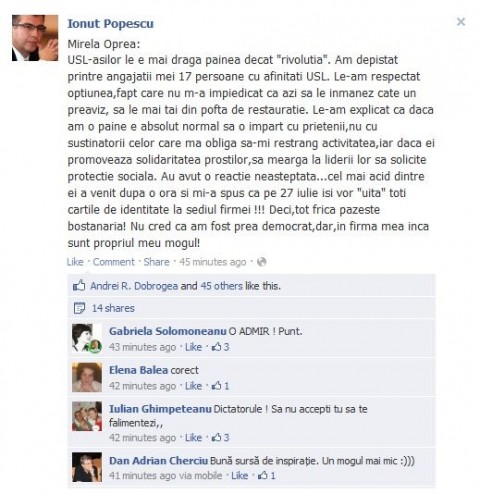Click thumbs-up count on Dan Adrian Cherciu's comment

[267, 475]
